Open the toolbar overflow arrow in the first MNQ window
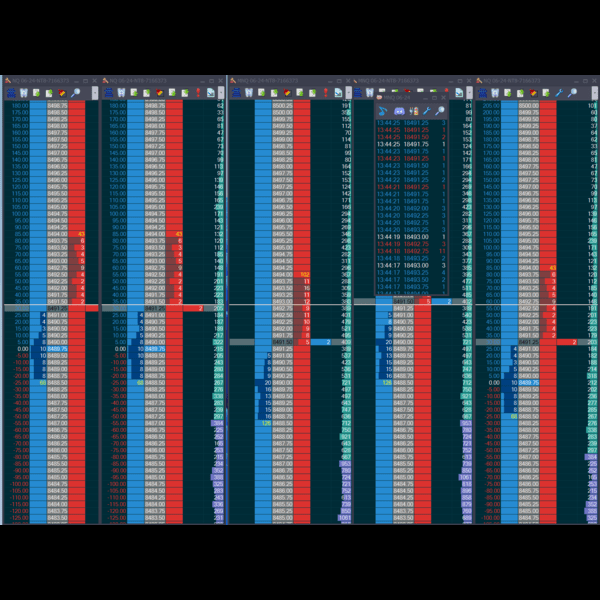Viewport: 600px width, 600px height. [348, 93]
